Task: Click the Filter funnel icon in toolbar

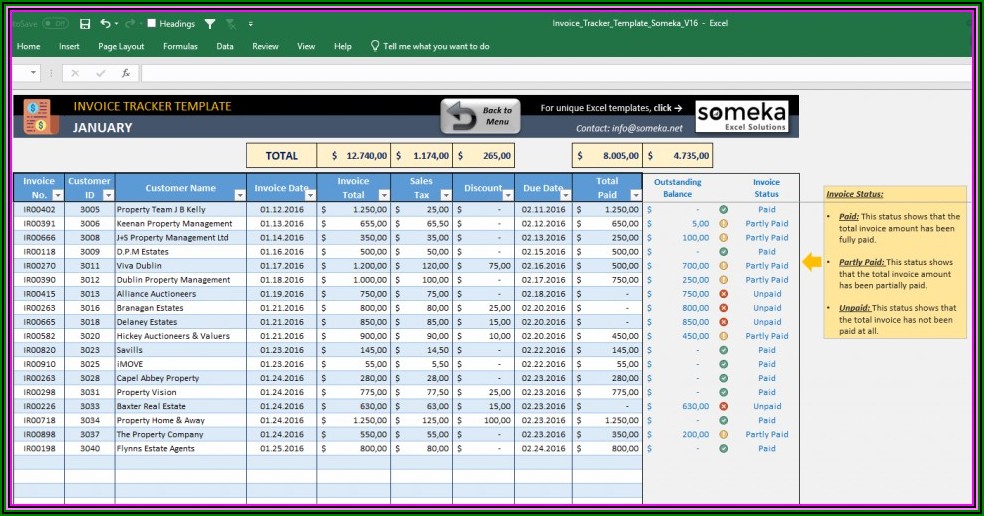Action: click(210, 23)
